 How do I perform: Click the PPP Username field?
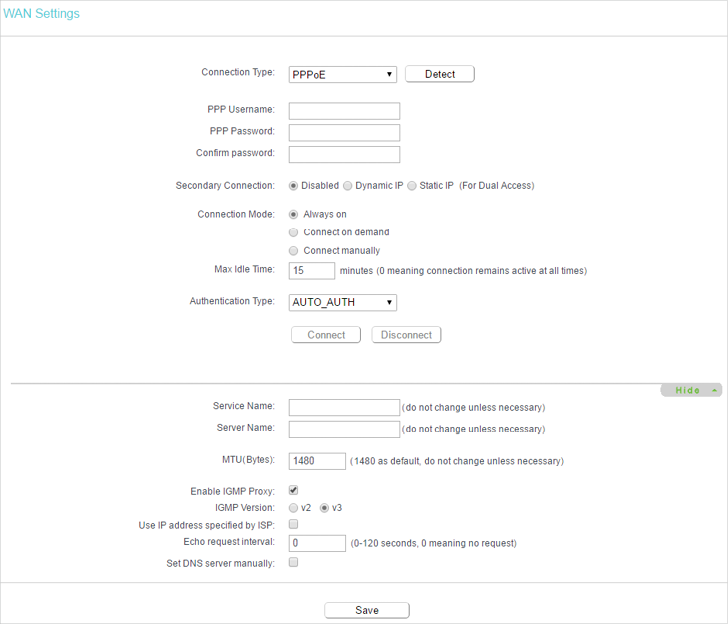(344, 111)
